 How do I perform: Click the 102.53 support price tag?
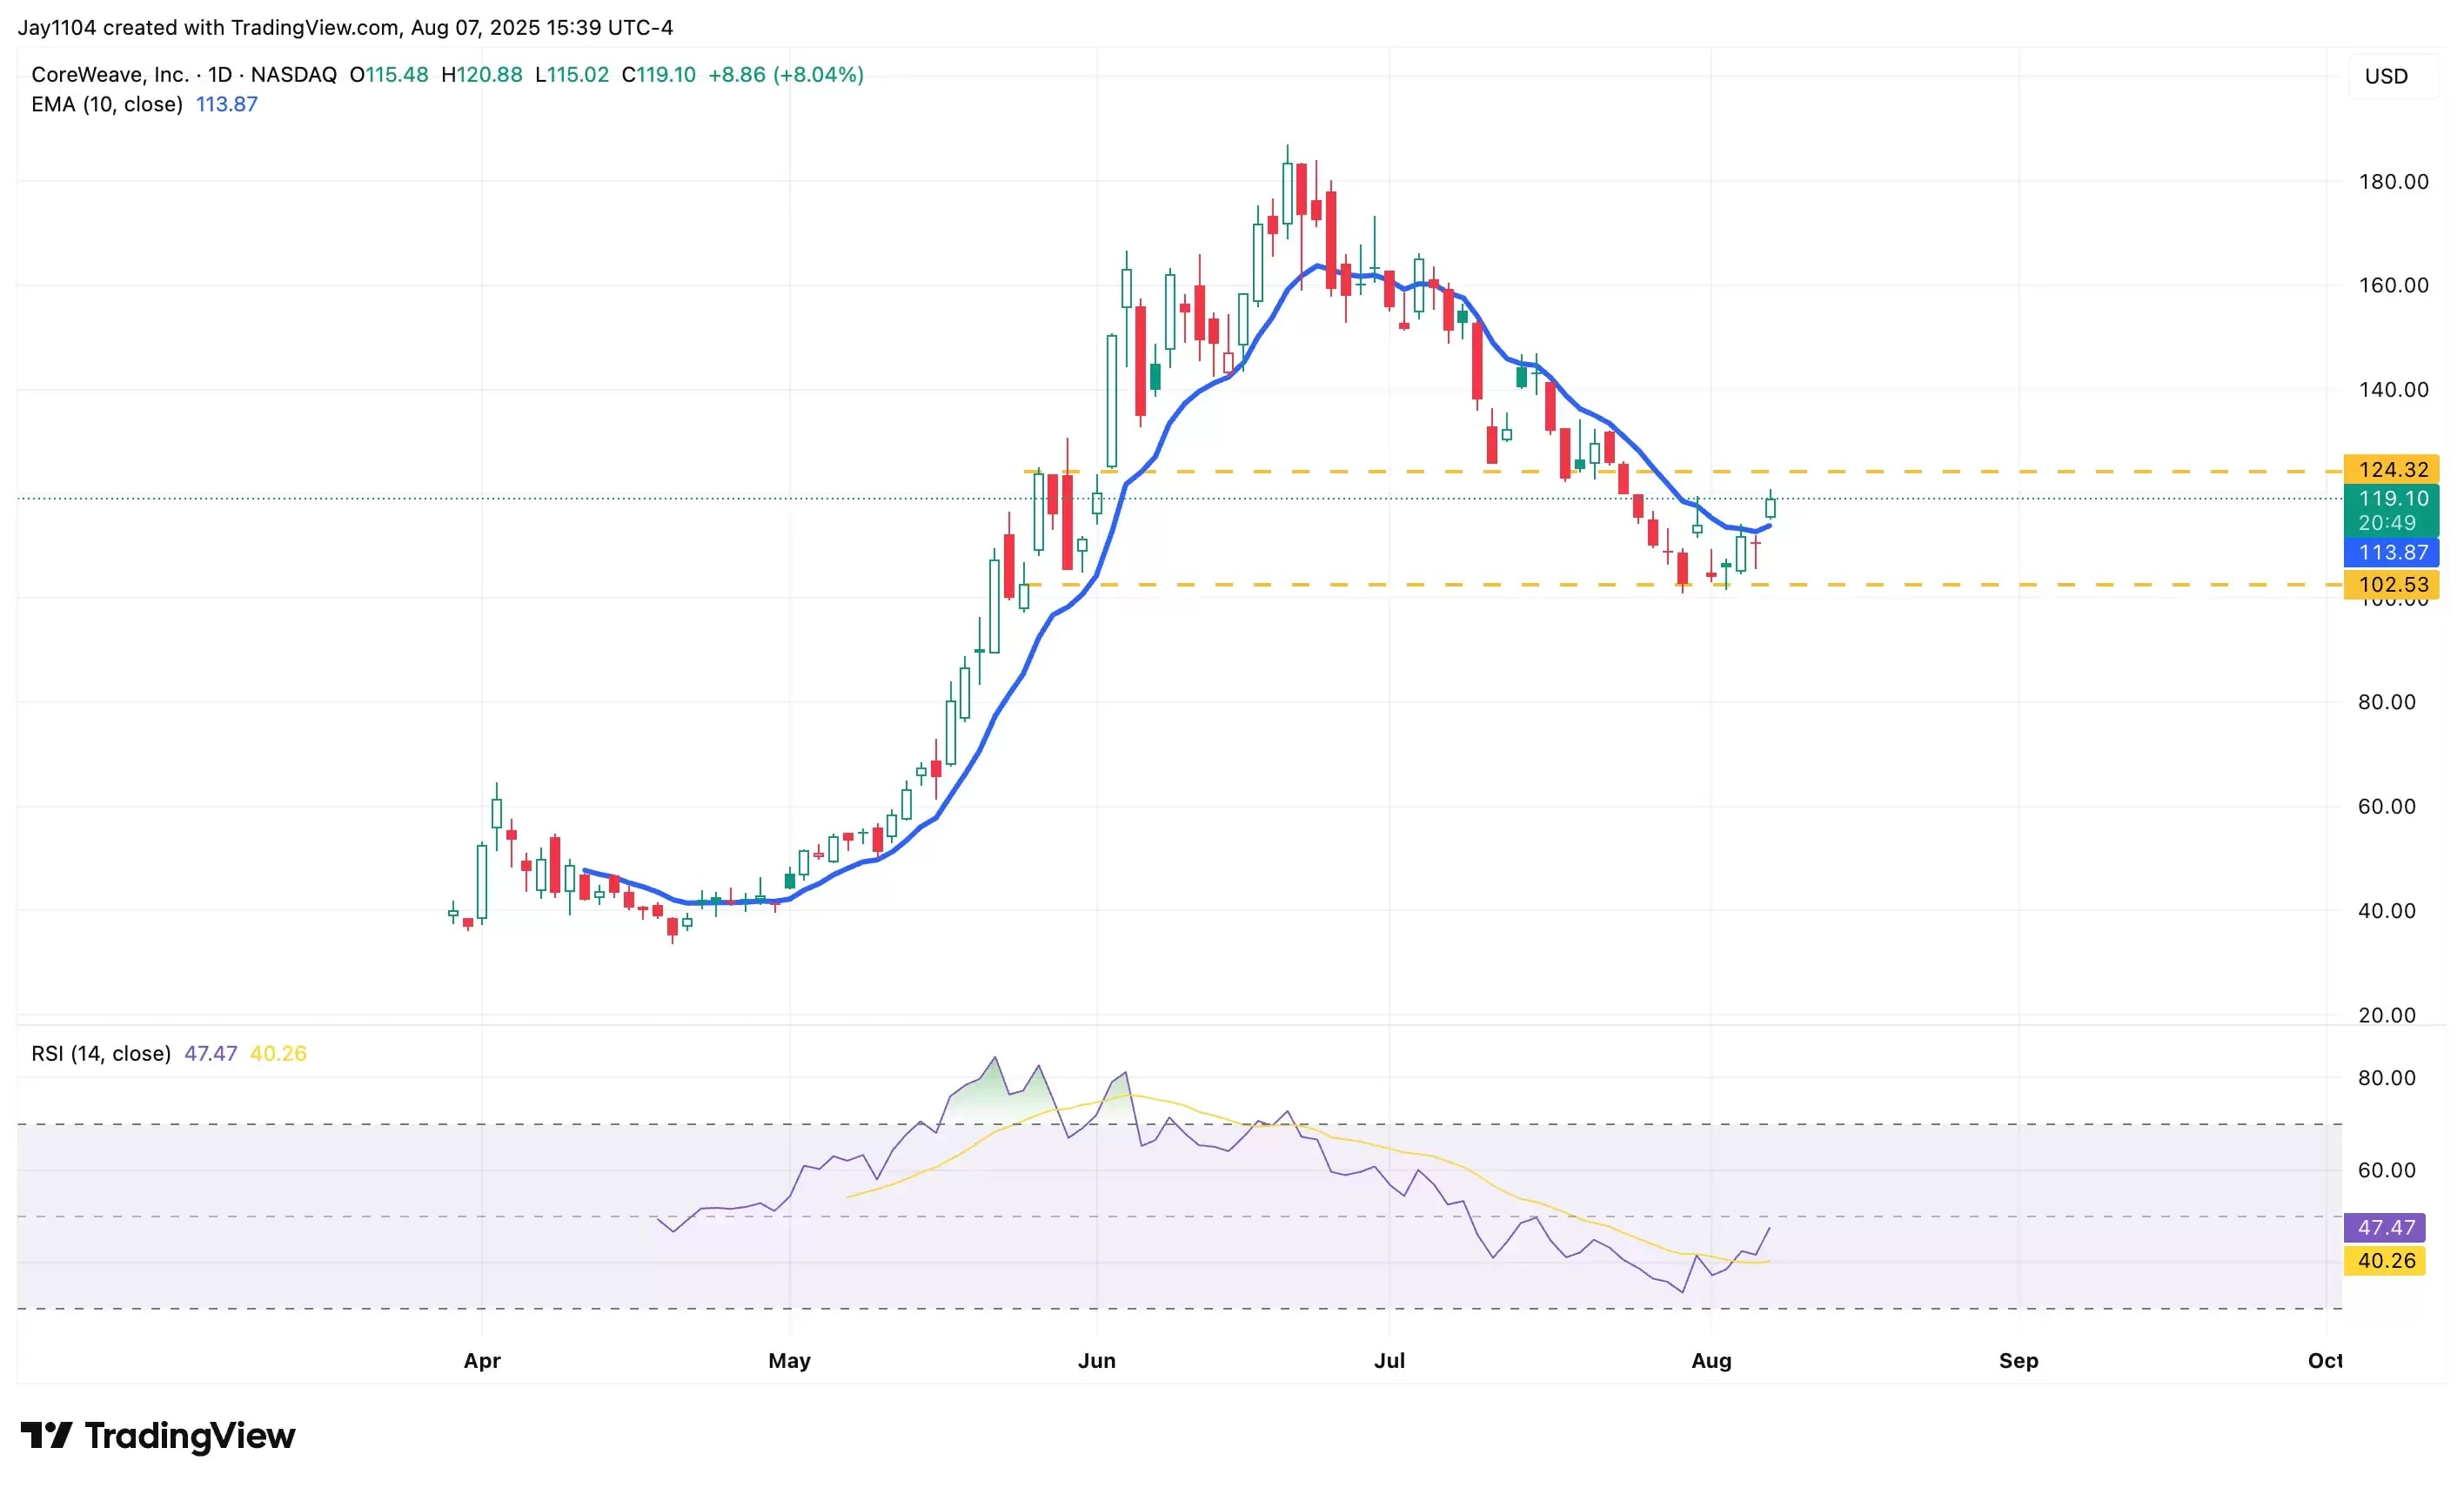click(2393, 584)
